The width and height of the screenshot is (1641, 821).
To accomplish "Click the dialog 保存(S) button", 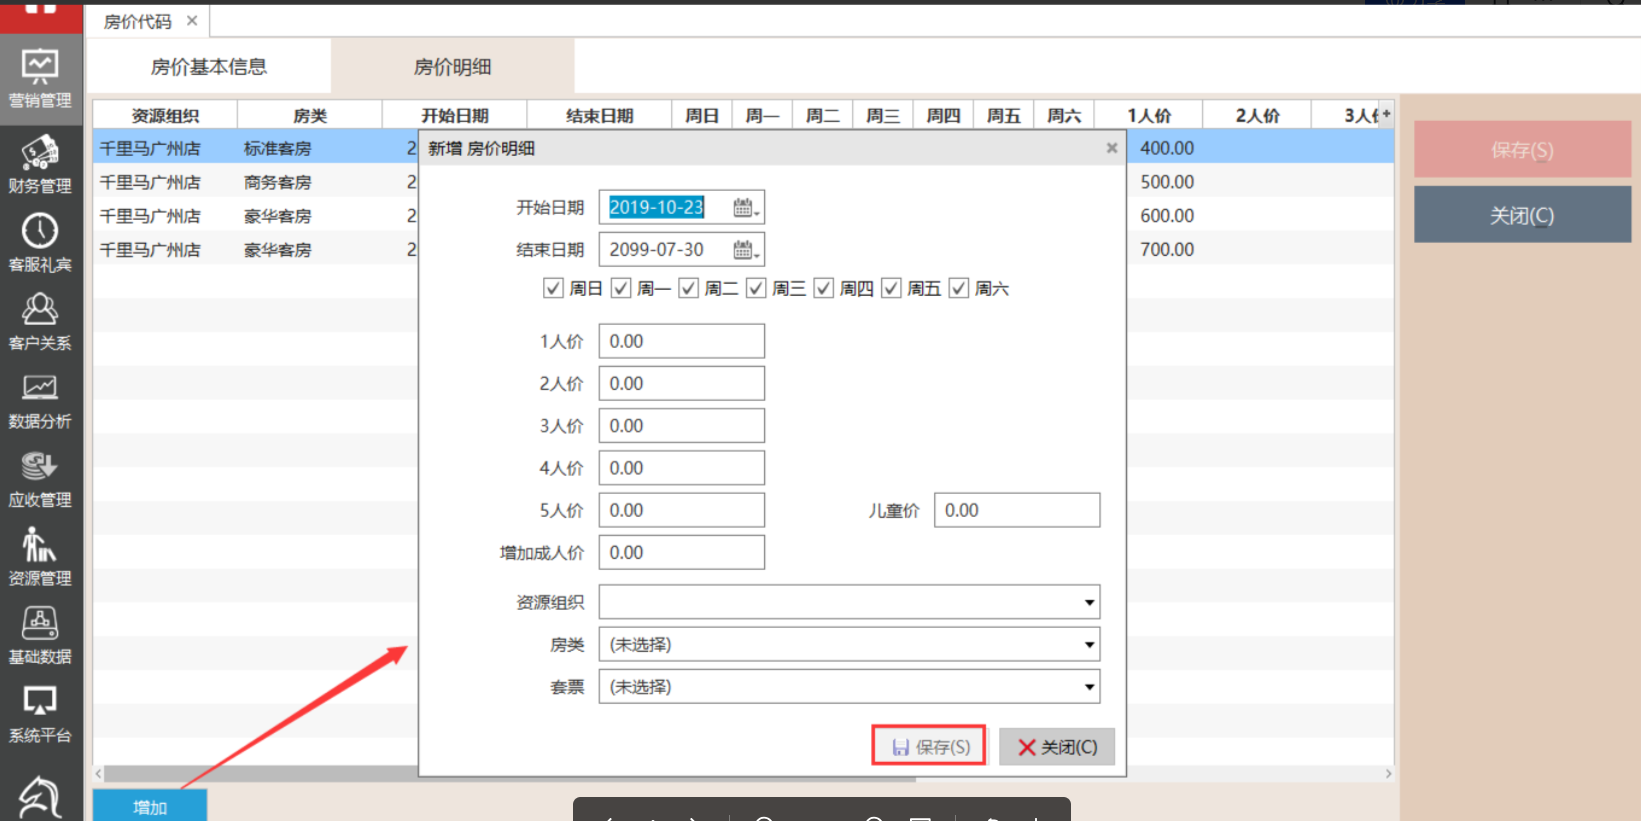I will (929, 746).
